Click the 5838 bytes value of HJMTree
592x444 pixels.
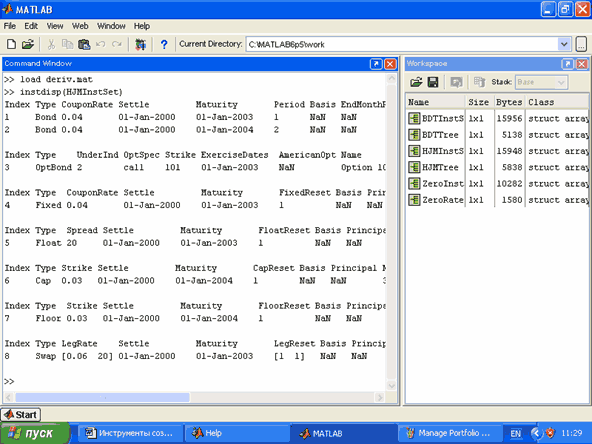(512, 167)
